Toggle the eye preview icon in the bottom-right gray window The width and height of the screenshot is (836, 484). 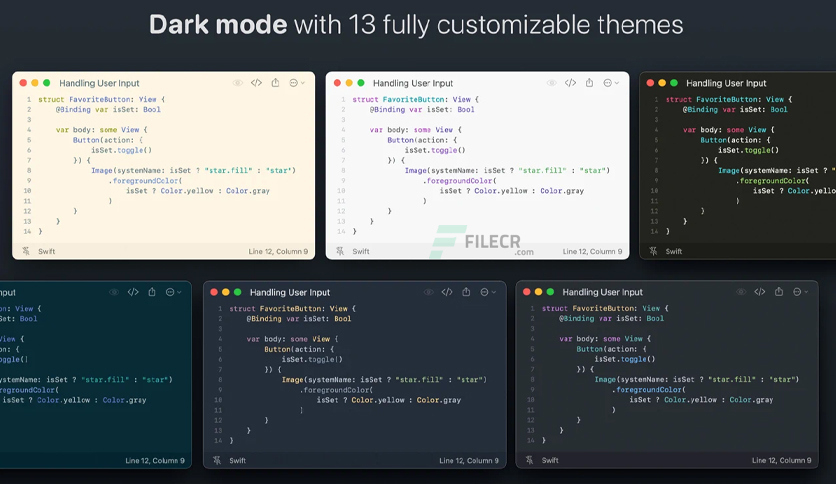tap(741, 292)
